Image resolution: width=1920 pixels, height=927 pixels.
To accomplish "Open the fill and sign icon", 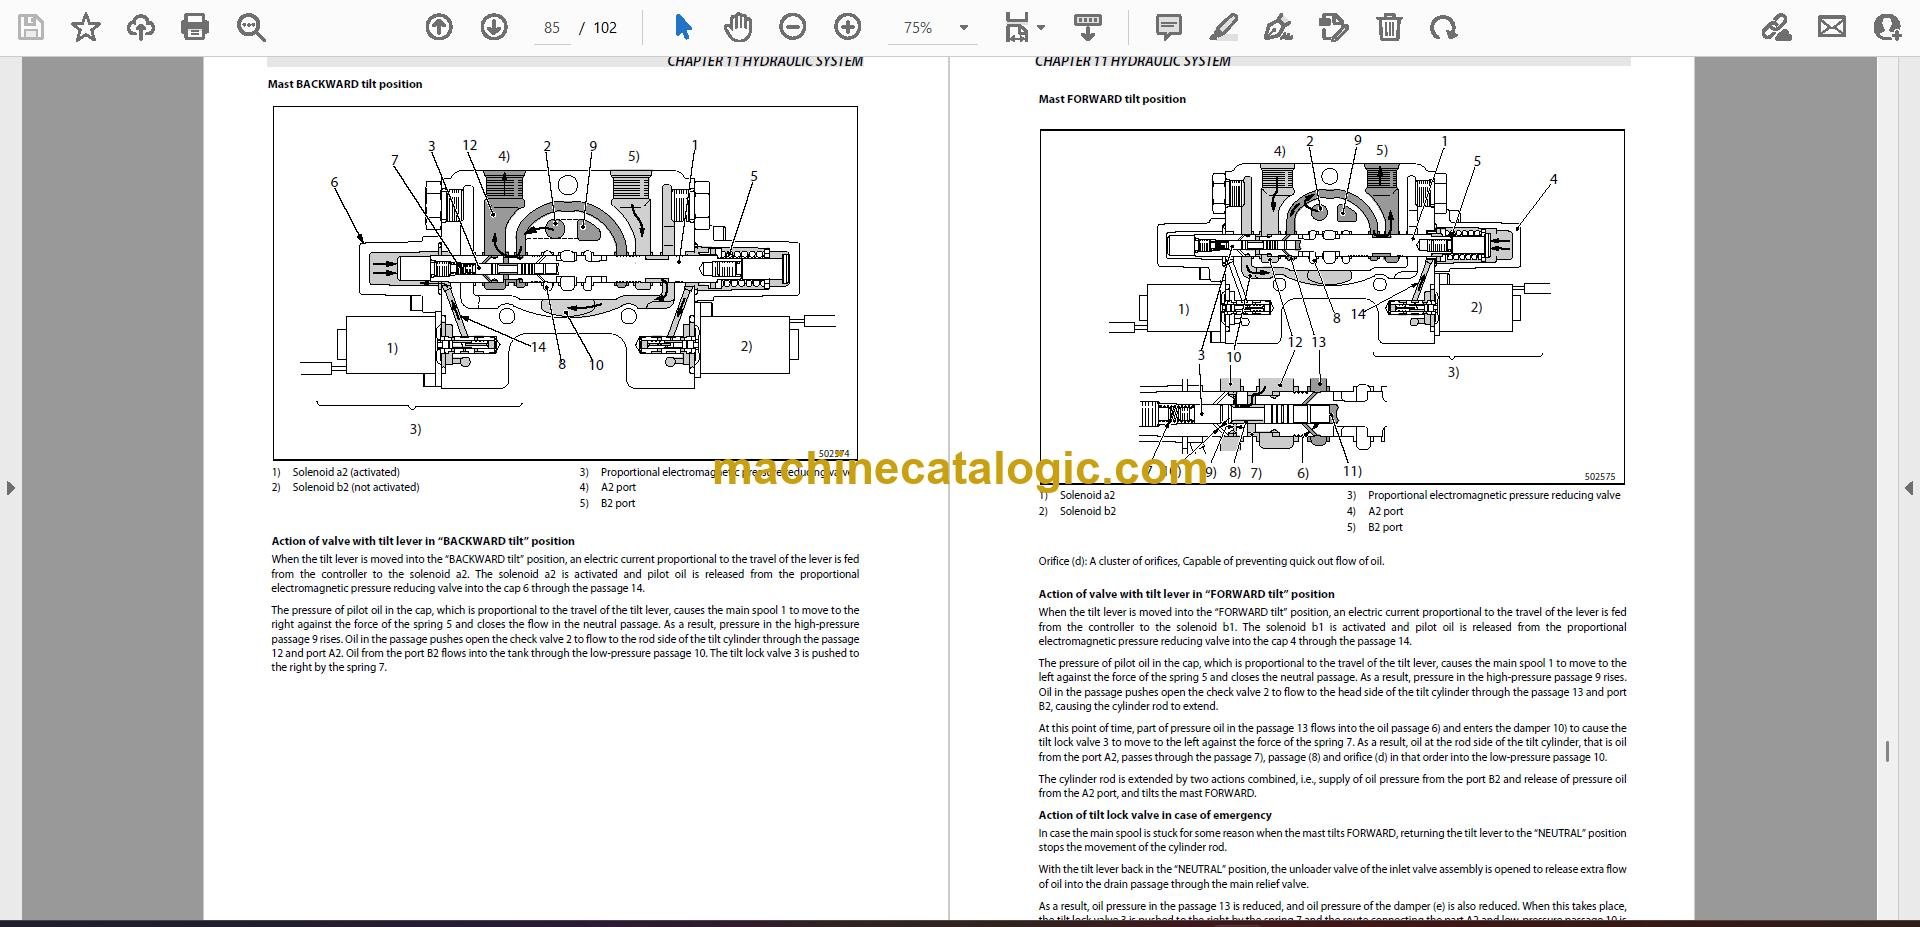I will (x=1776, y=27).
